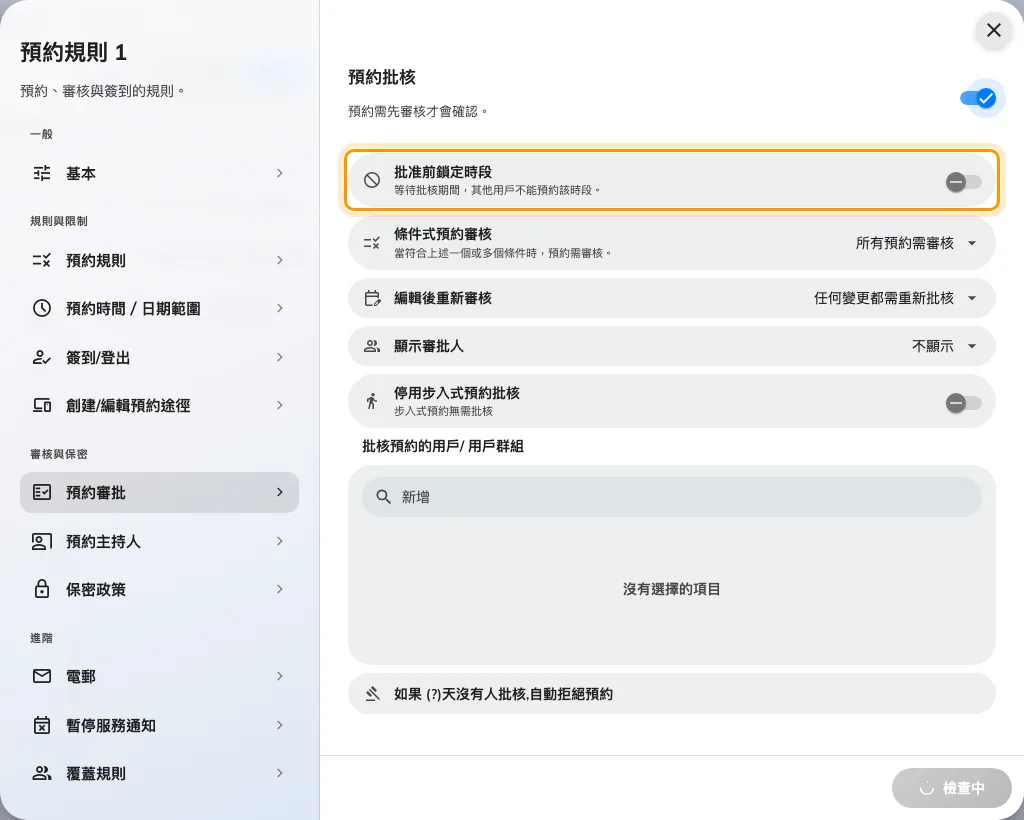The image size is (1024, 820).
Task: Open the 保密政策 section
Action: (x=159, y=589)
